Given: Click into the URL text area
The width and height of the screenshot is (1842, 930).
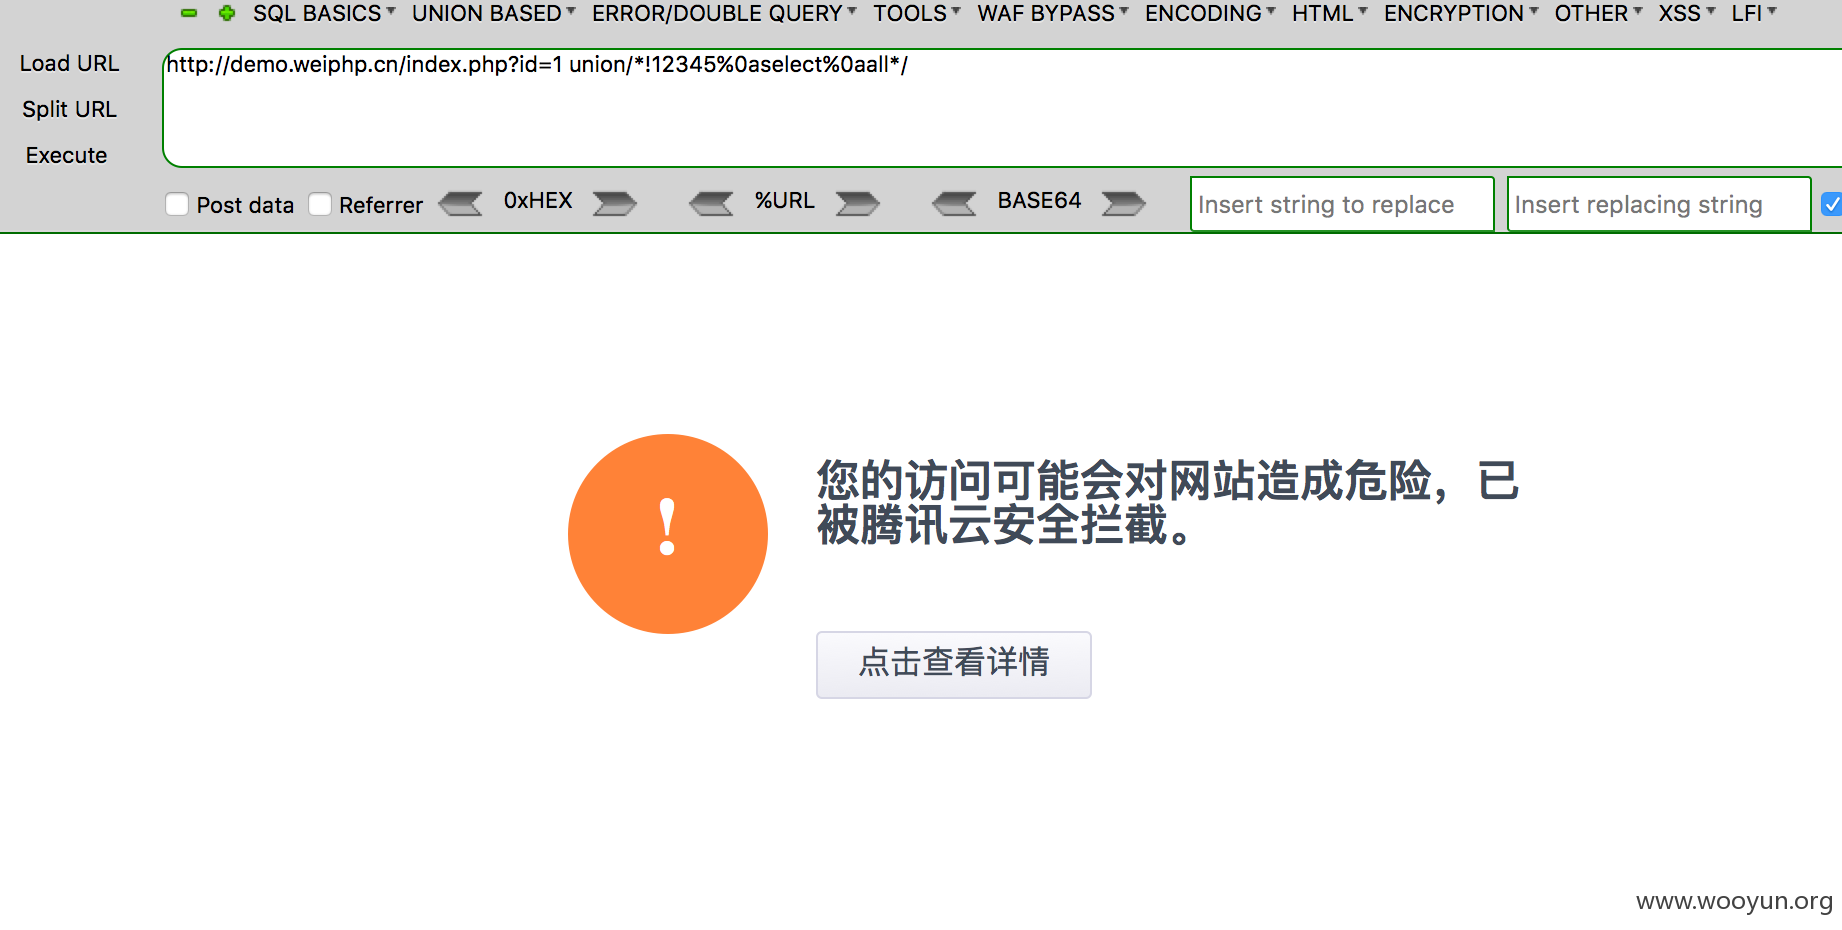Looking at the screenshot, I should (1002, 108).
